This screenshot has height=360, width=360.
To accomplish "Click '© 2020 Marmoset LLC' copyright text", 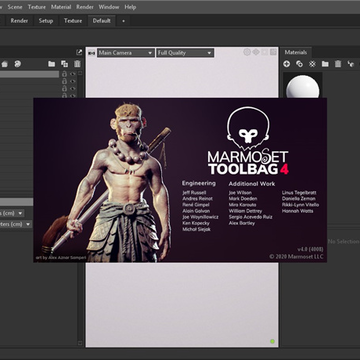I will pos(296,257).
